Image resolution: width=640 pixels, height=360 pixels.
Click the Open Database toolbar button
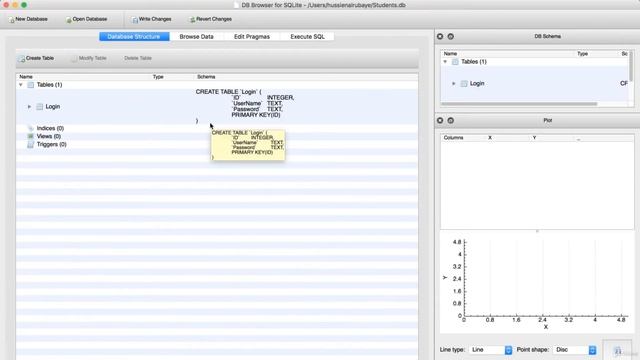[86, 19]
